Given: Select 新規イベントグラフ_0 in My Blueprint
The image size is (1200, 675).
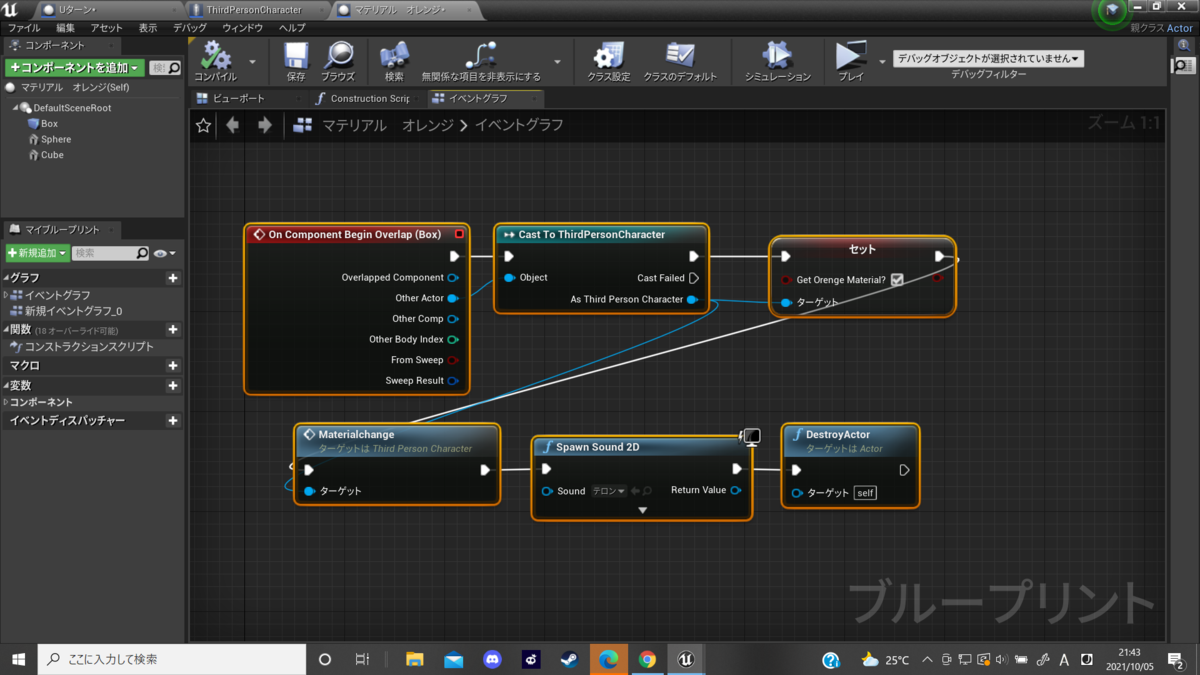Looking at the screenshot, I should (73, 311).
